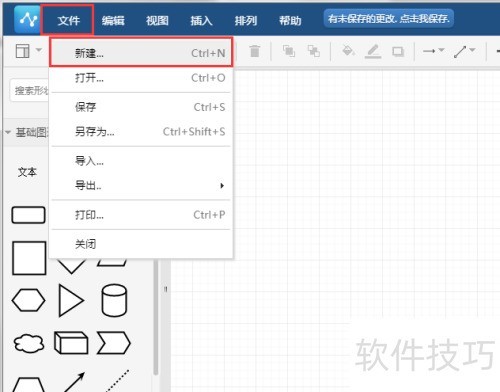Screen dimensions: 500x392
Task: Select the bring to front icon
Action: pyautogui.click(x=289, y=51)
